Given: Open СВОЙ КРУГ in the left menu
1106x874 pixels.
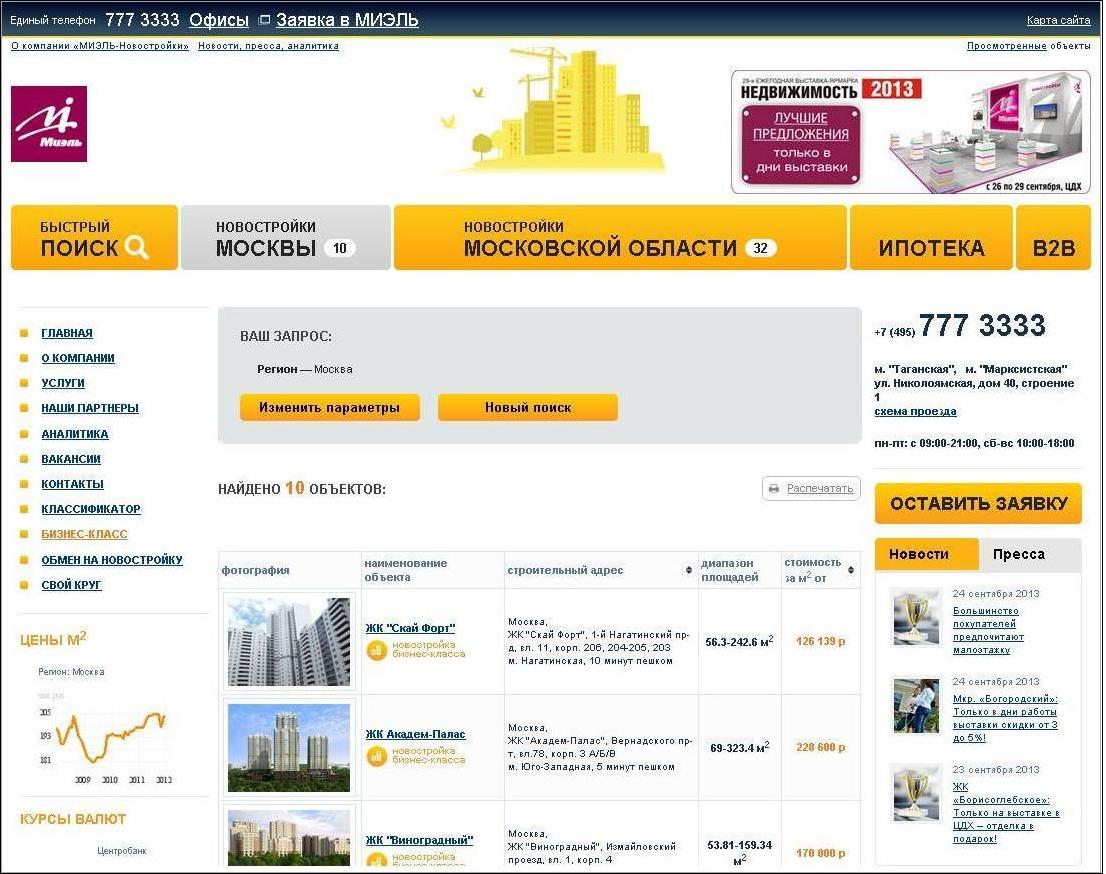Looking at the screenshot, I should [71, 585].
